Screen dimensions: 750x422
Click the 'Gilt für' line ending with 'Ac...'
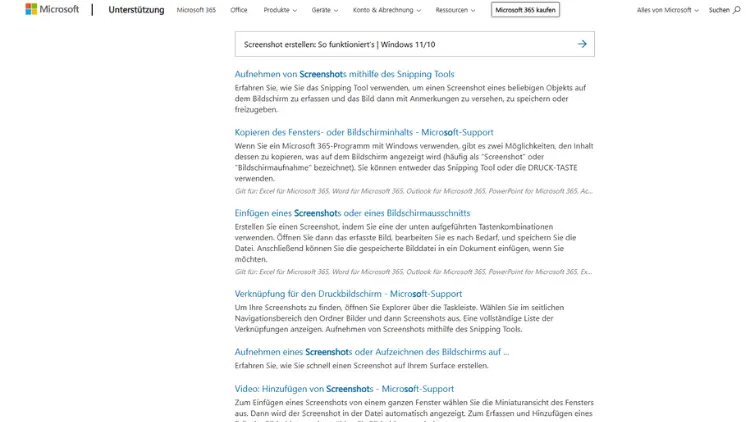pyautogui.click(x=413, y=191)
